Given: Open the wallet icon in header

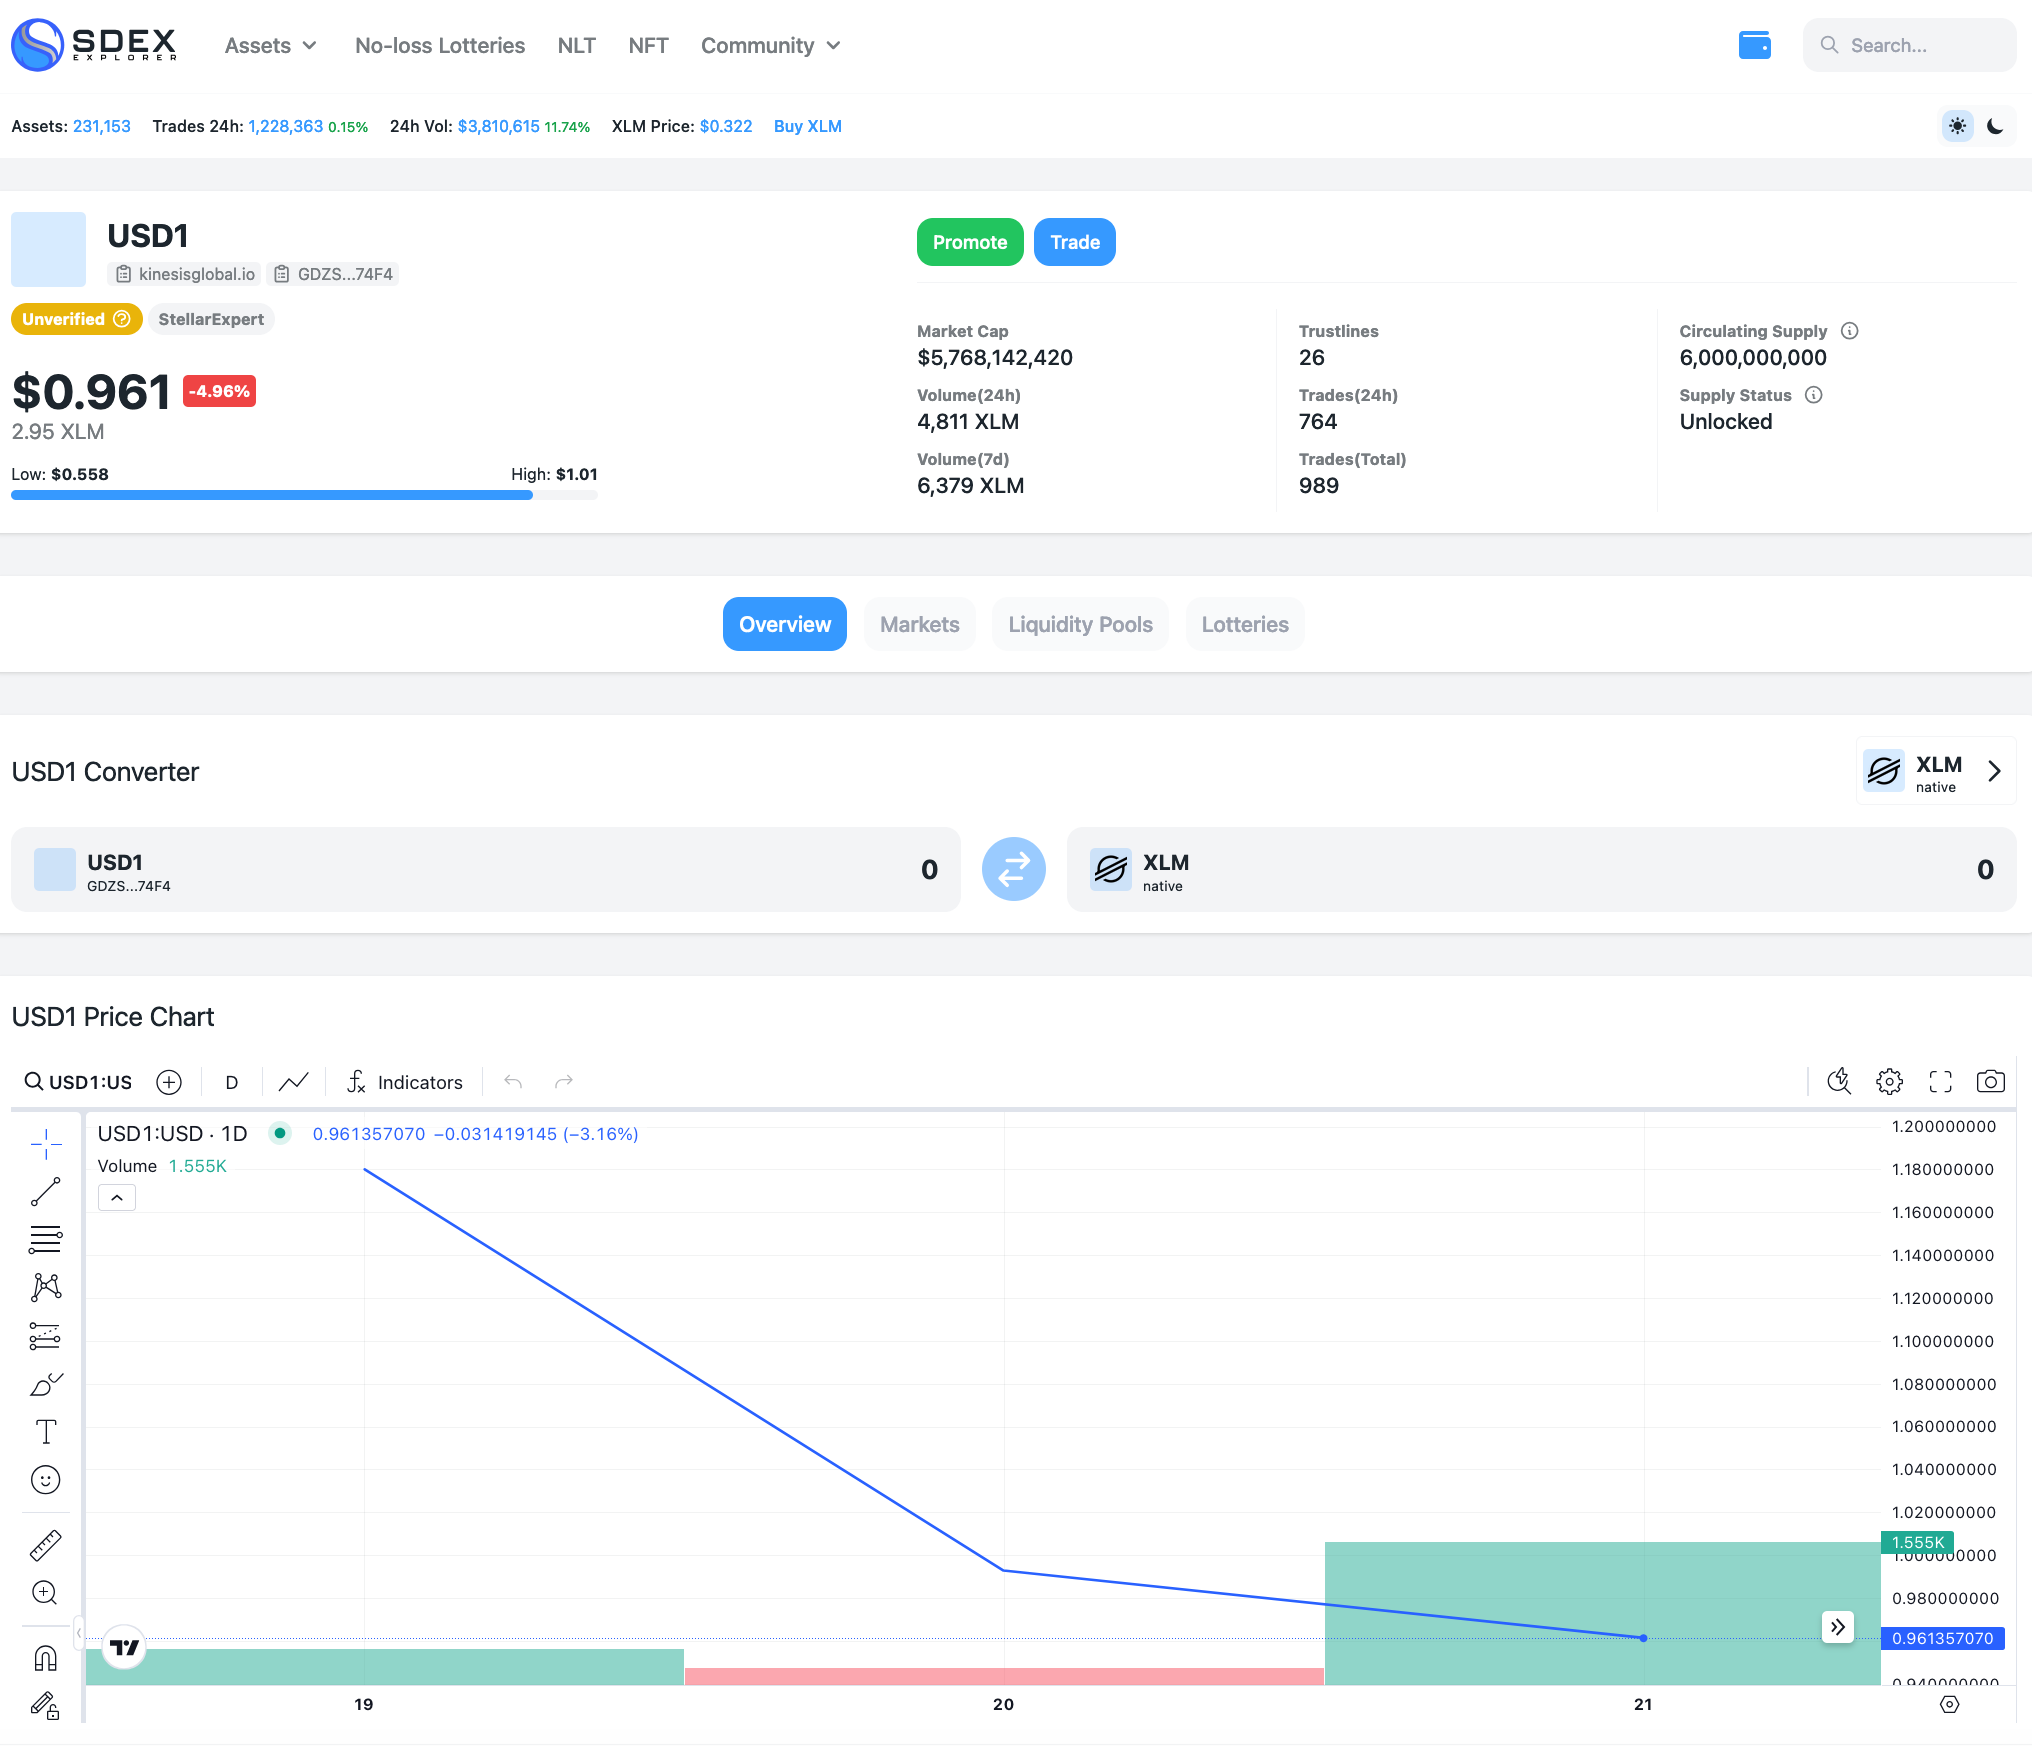Looking at the screenshot, I should [1754, 45].
